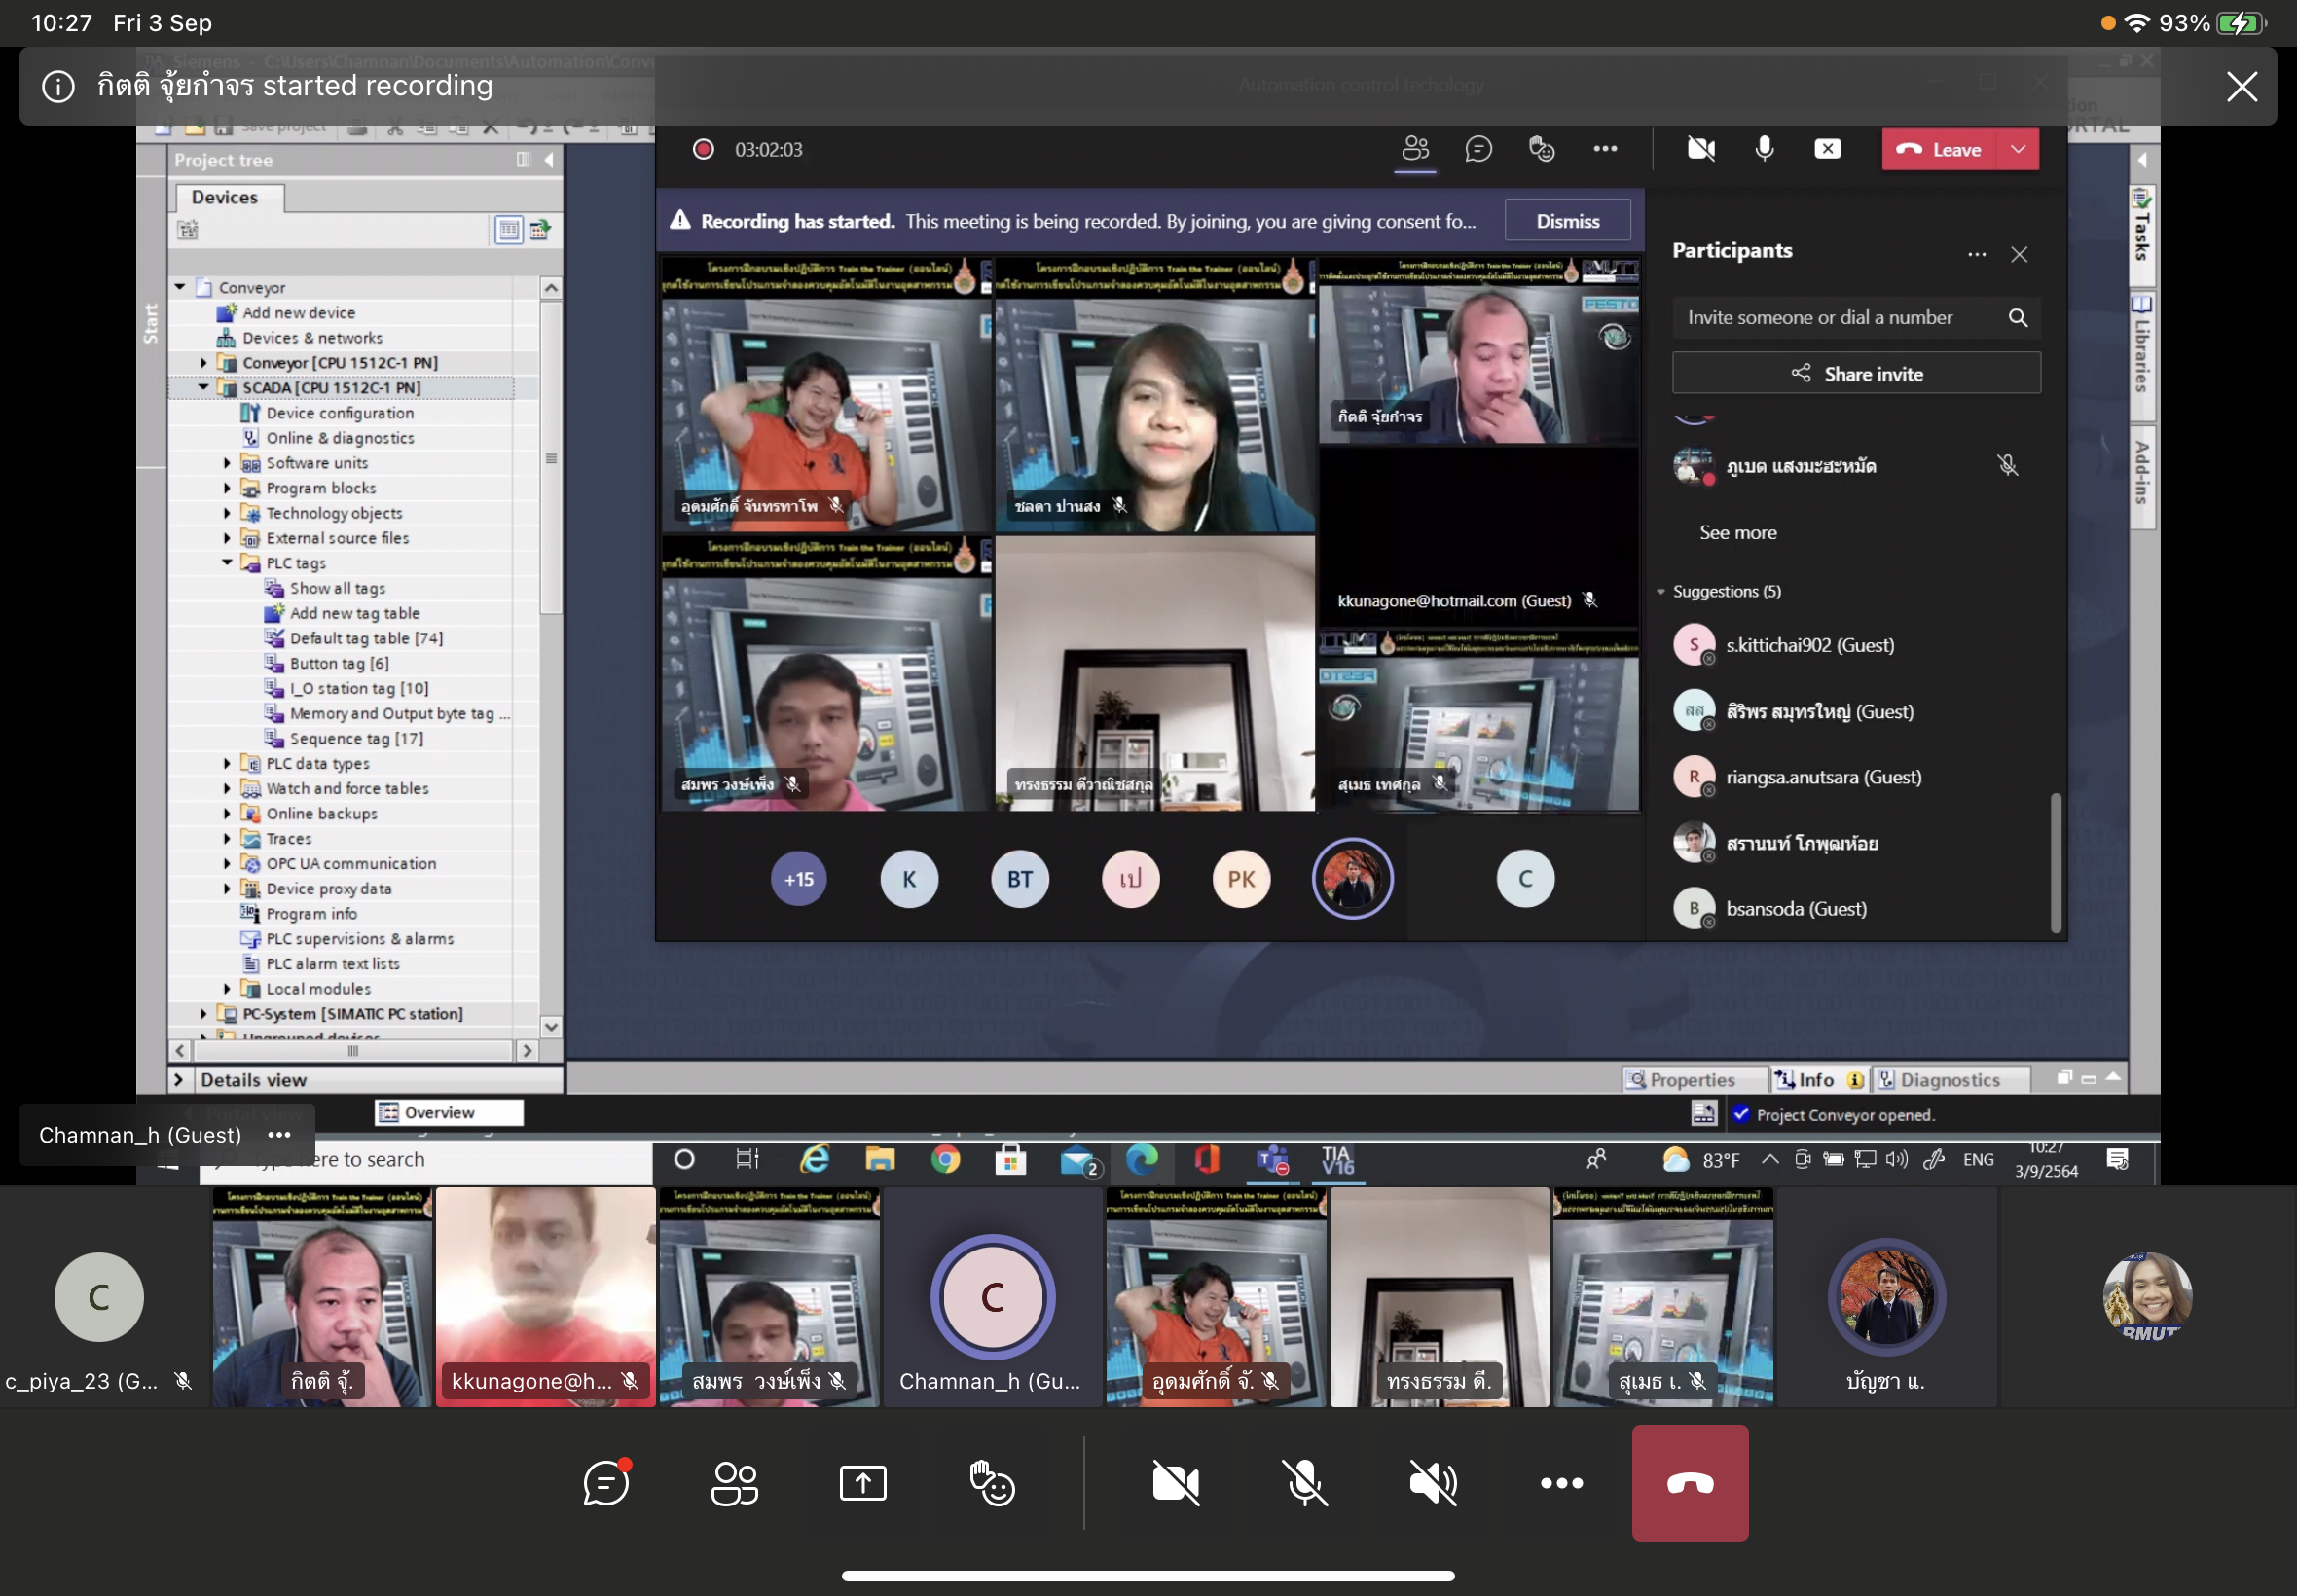
Task: Open reactions in shared Teams toolbar
Action: coord(1541,149)
